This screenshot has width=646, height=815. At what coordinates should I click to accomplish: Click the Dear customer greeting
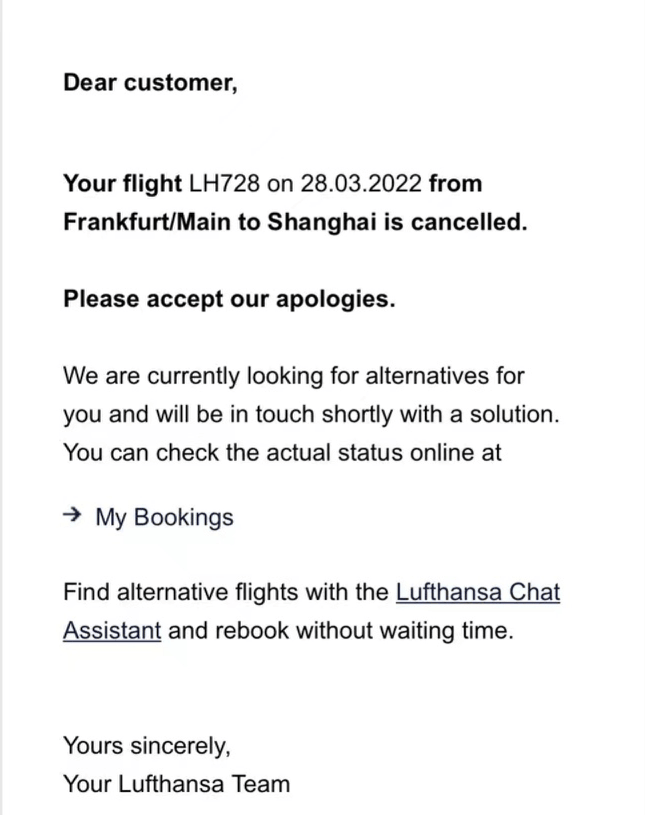(x=150, y=82)
